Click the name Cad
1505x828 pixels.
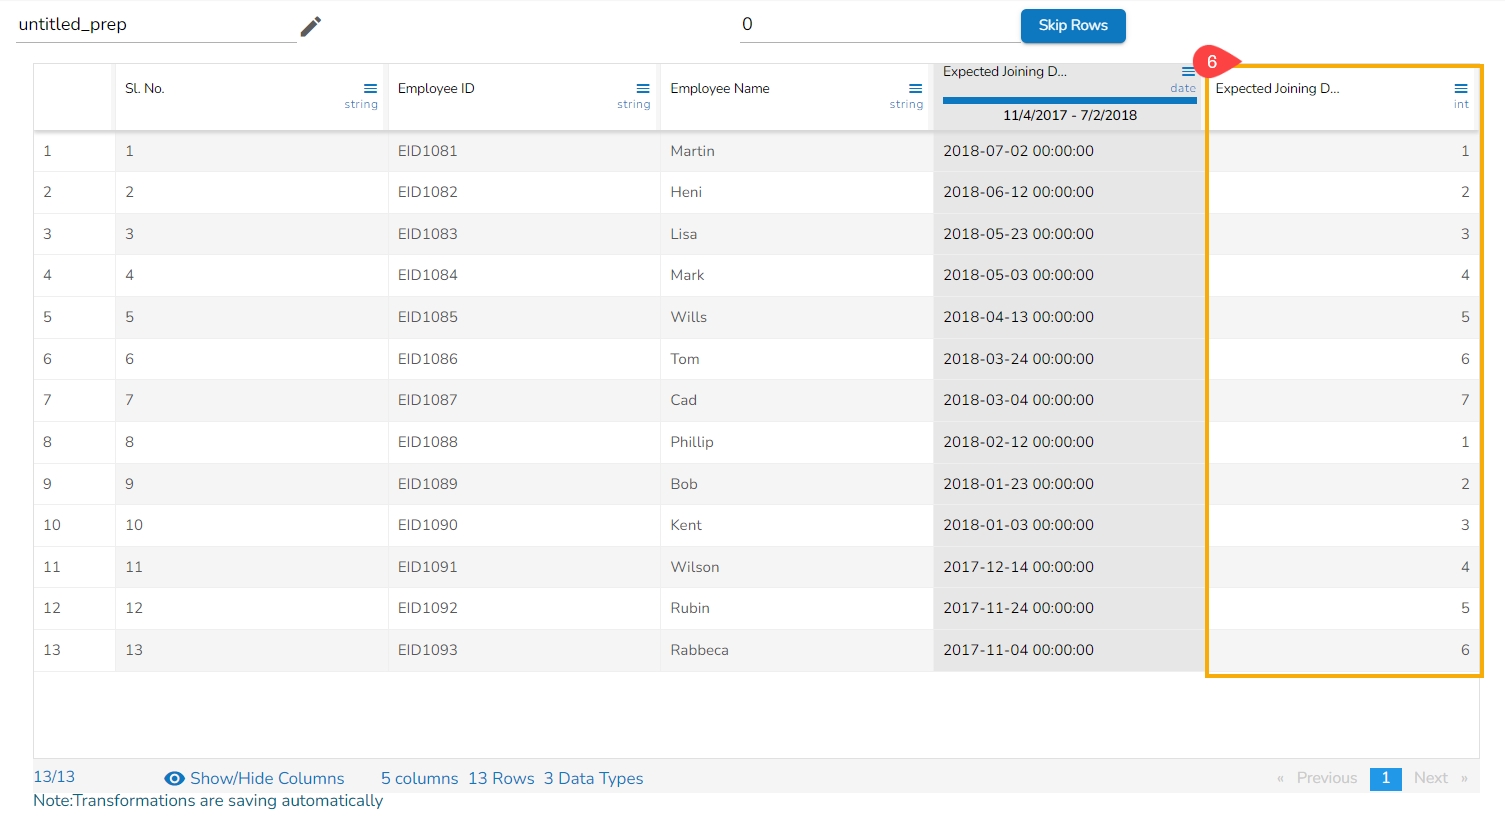[683, 400]
